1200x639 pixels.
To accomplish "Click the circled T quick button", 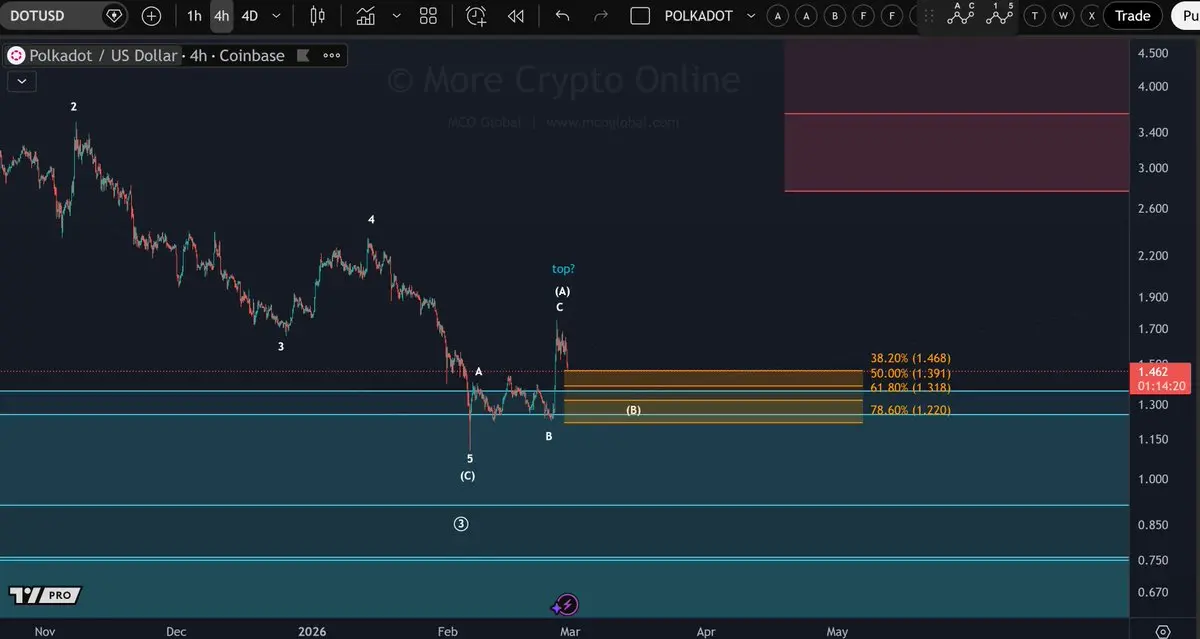I will pos(1035,16).
